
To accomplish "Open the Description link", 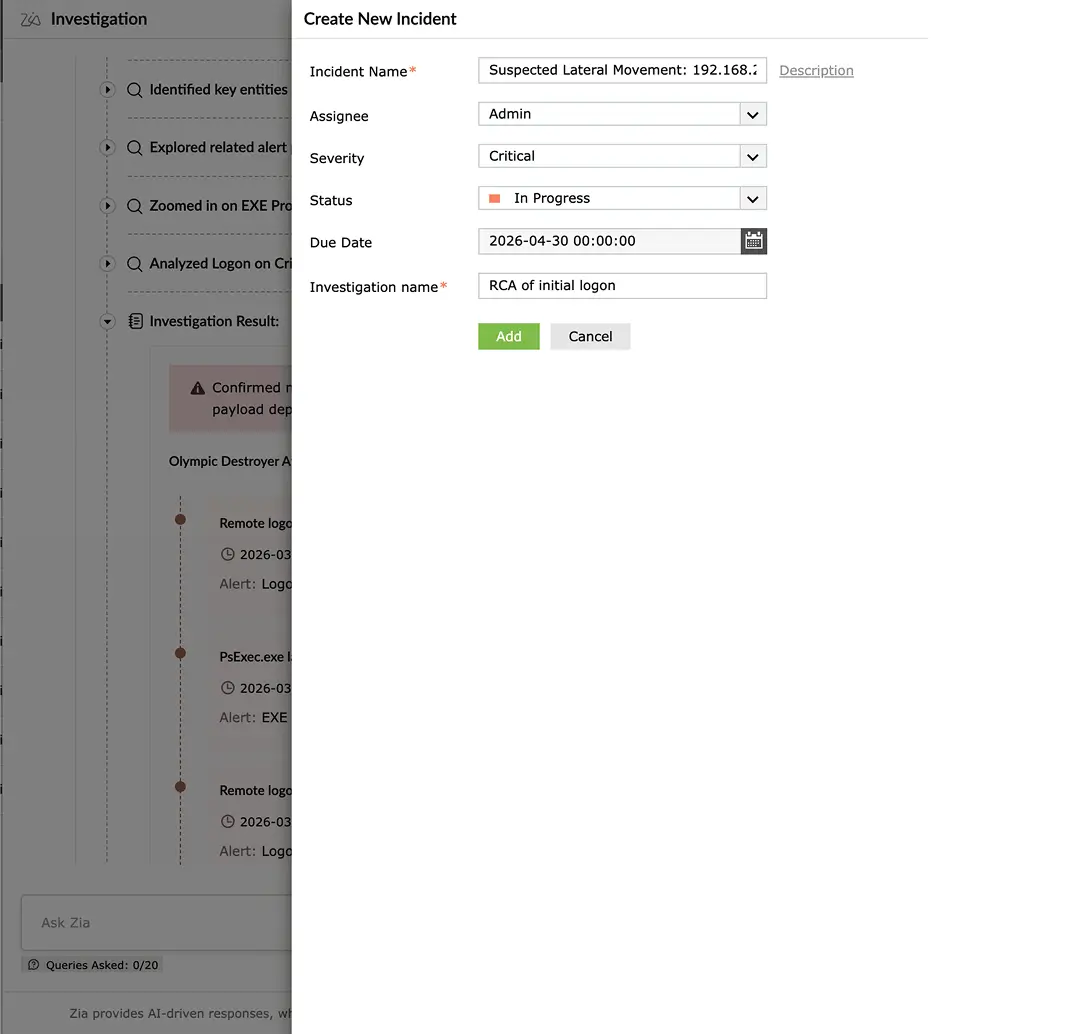I will 816,70.
